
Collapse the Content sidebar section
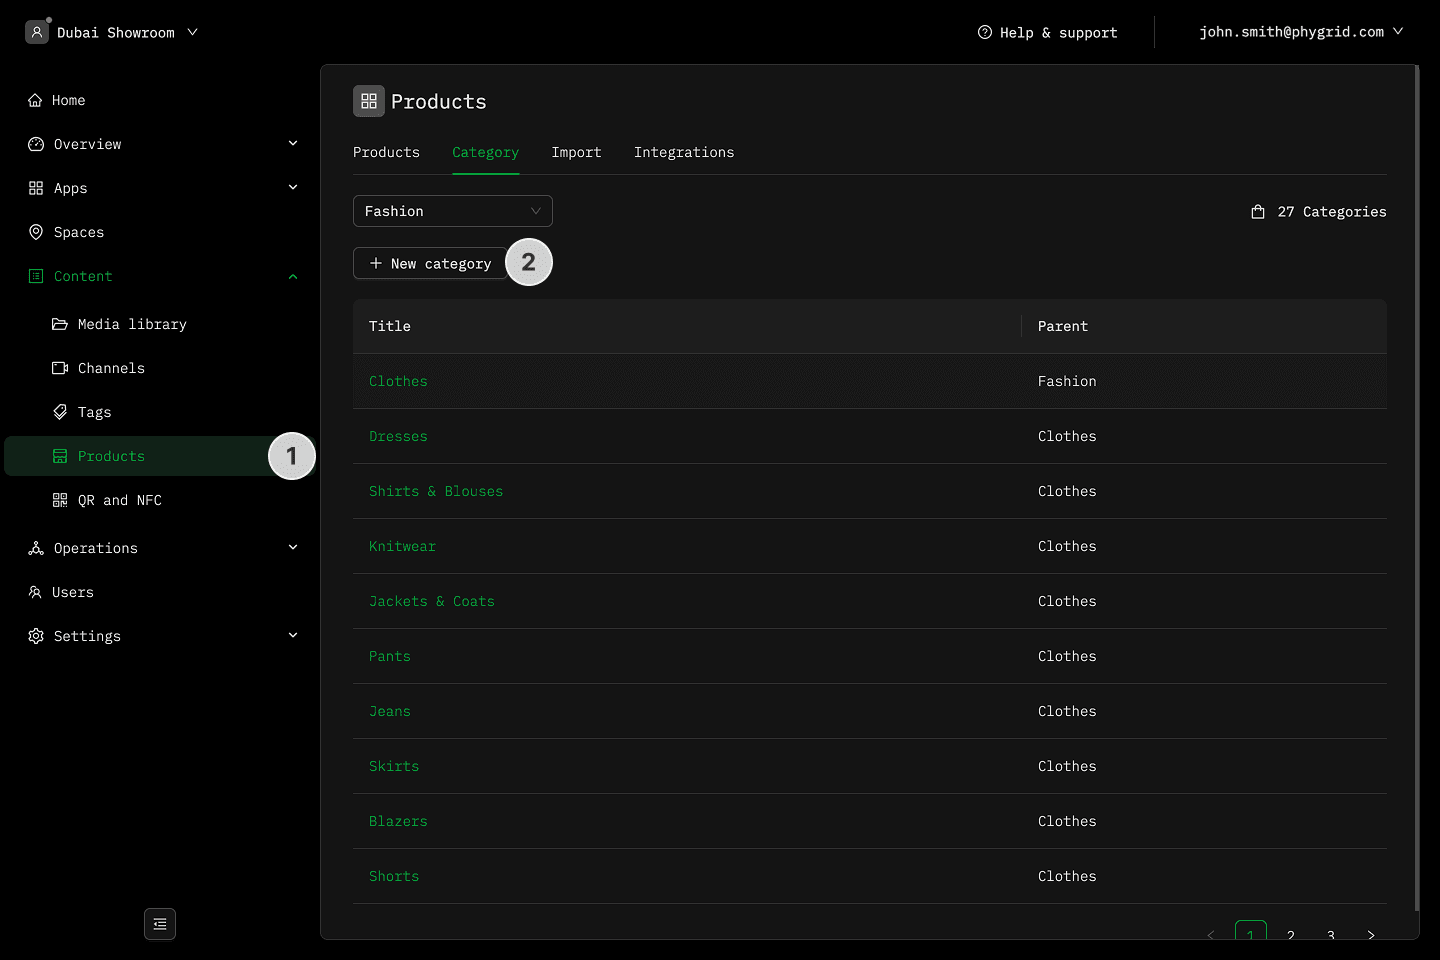pyautogui.click(x=293, y=276)
